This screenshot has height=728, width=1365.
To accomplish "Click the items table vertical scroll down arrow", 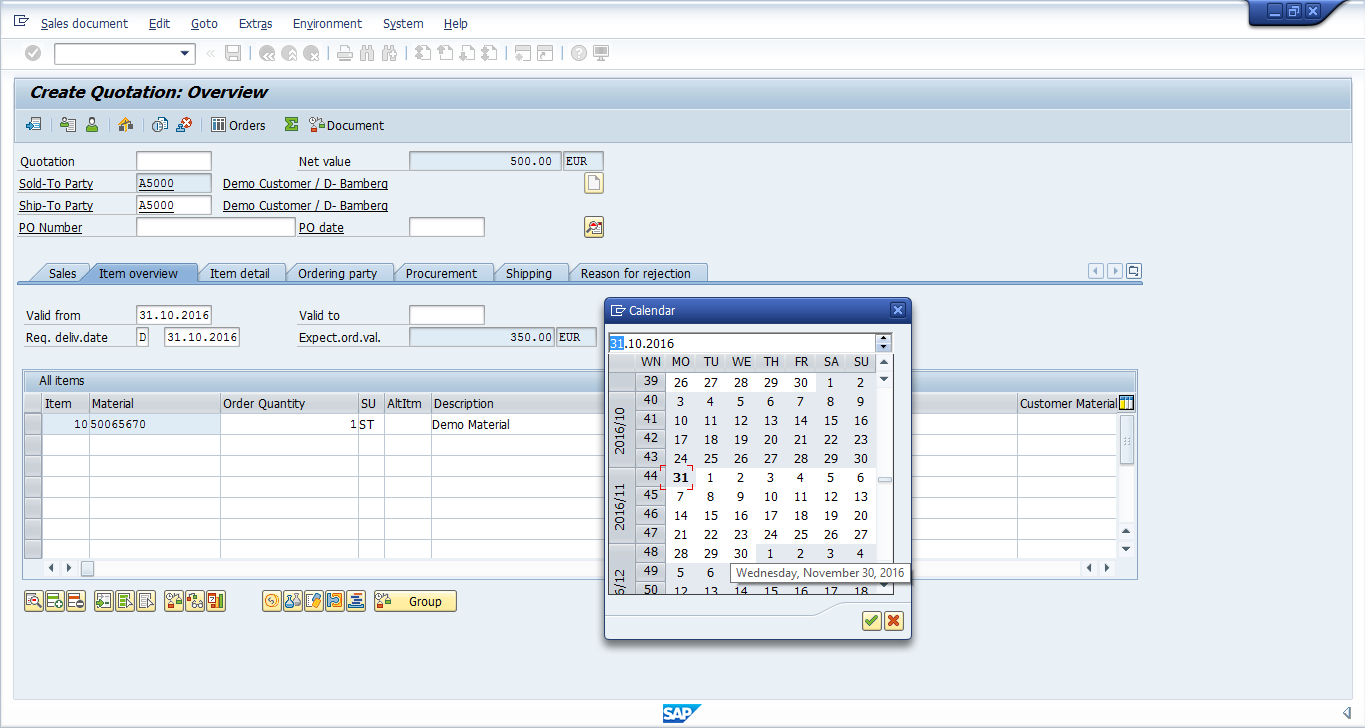I will 1126,549.
